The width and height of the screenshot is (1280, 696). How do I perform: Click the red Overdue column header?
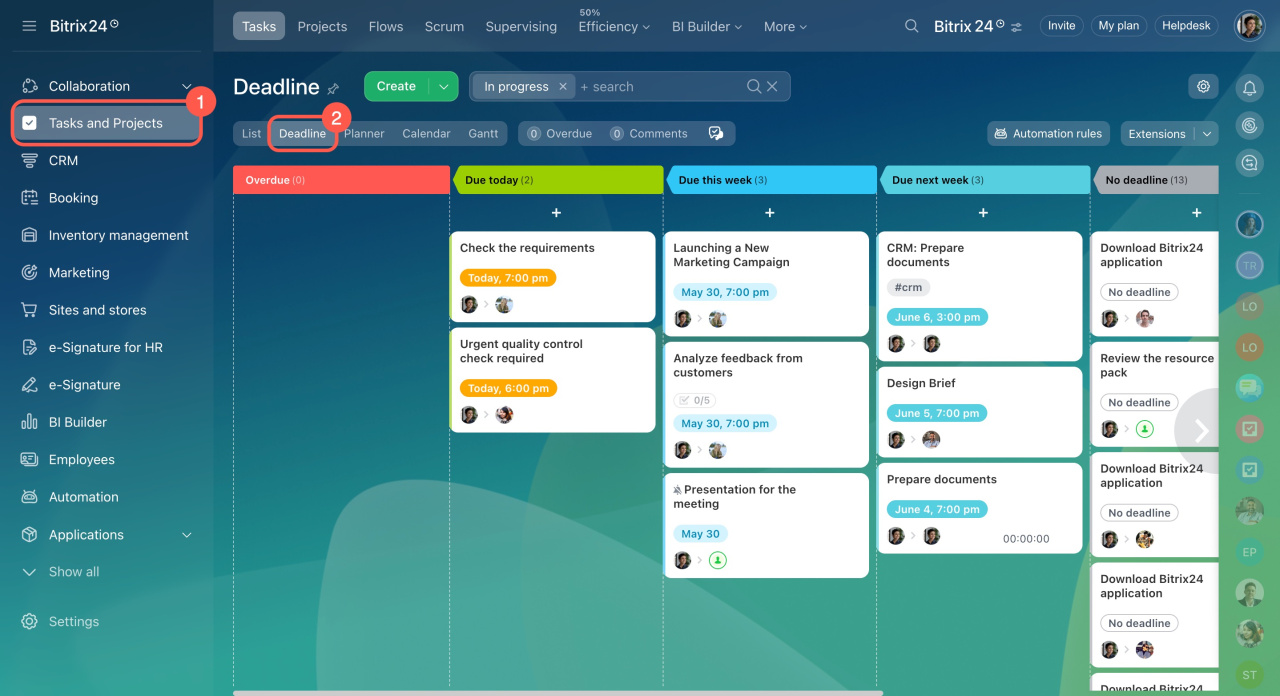pos(341,180)
